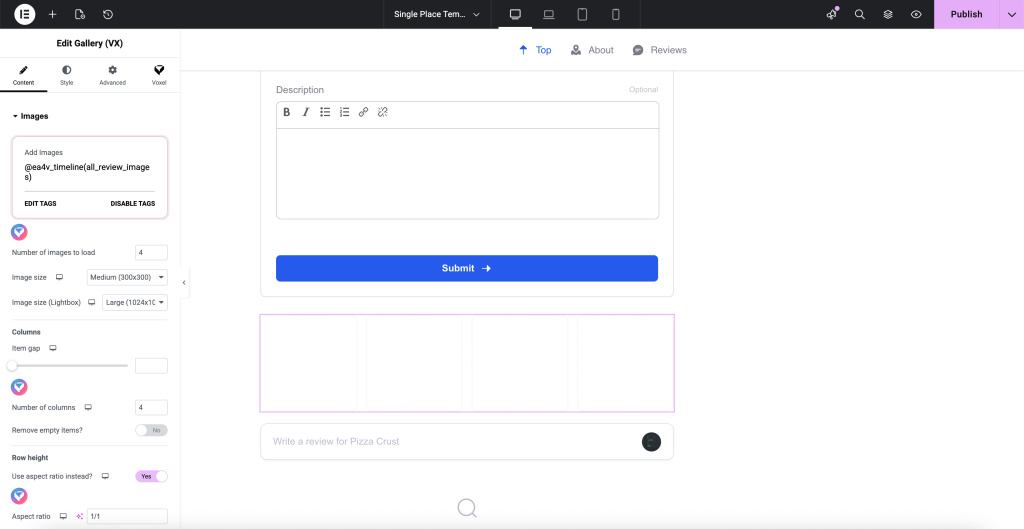1024x529 pixels.
Task: Switch to the Style tab
Action: 66,75
